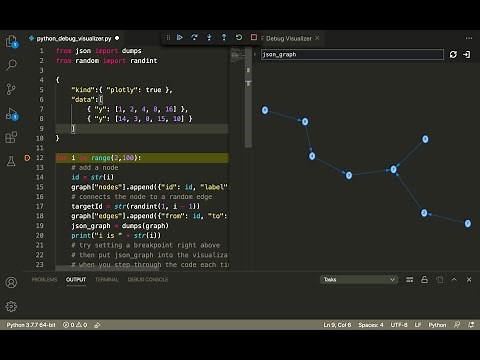Continue debugging with the play button
Image resolution: width=480 pixels, height=360 pixels.
coord(180,37)
